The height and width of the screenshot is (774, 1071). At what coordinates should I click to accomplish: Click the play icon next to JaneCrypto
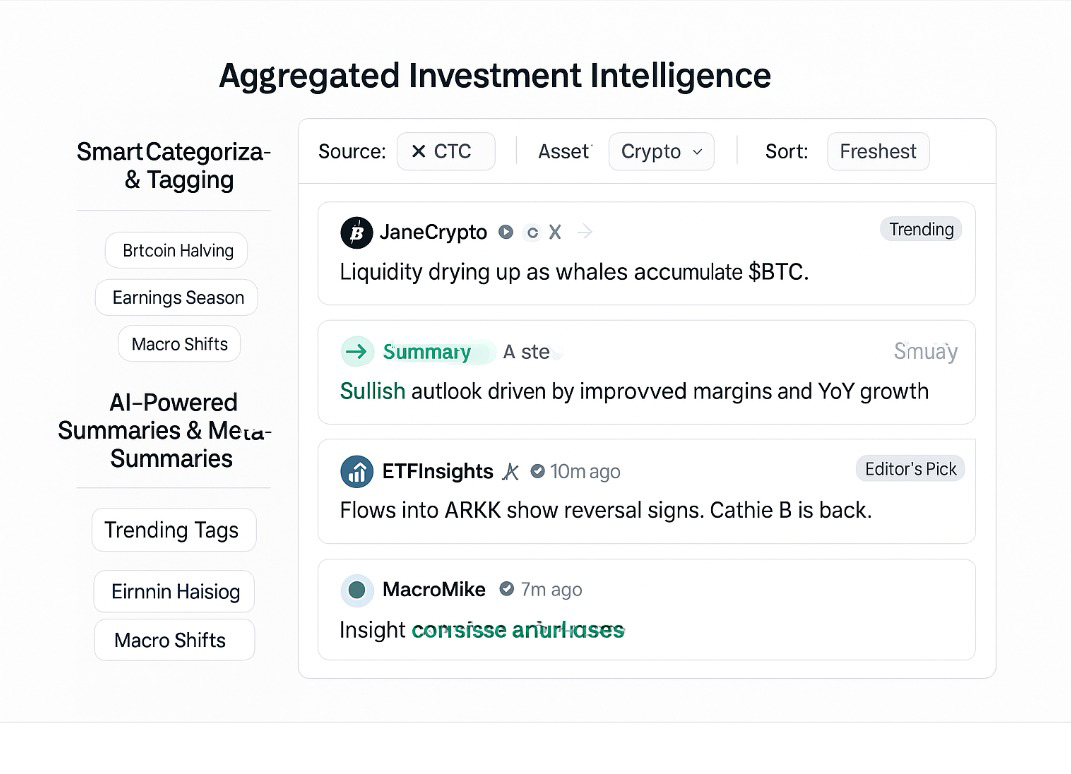click(505, 232)
